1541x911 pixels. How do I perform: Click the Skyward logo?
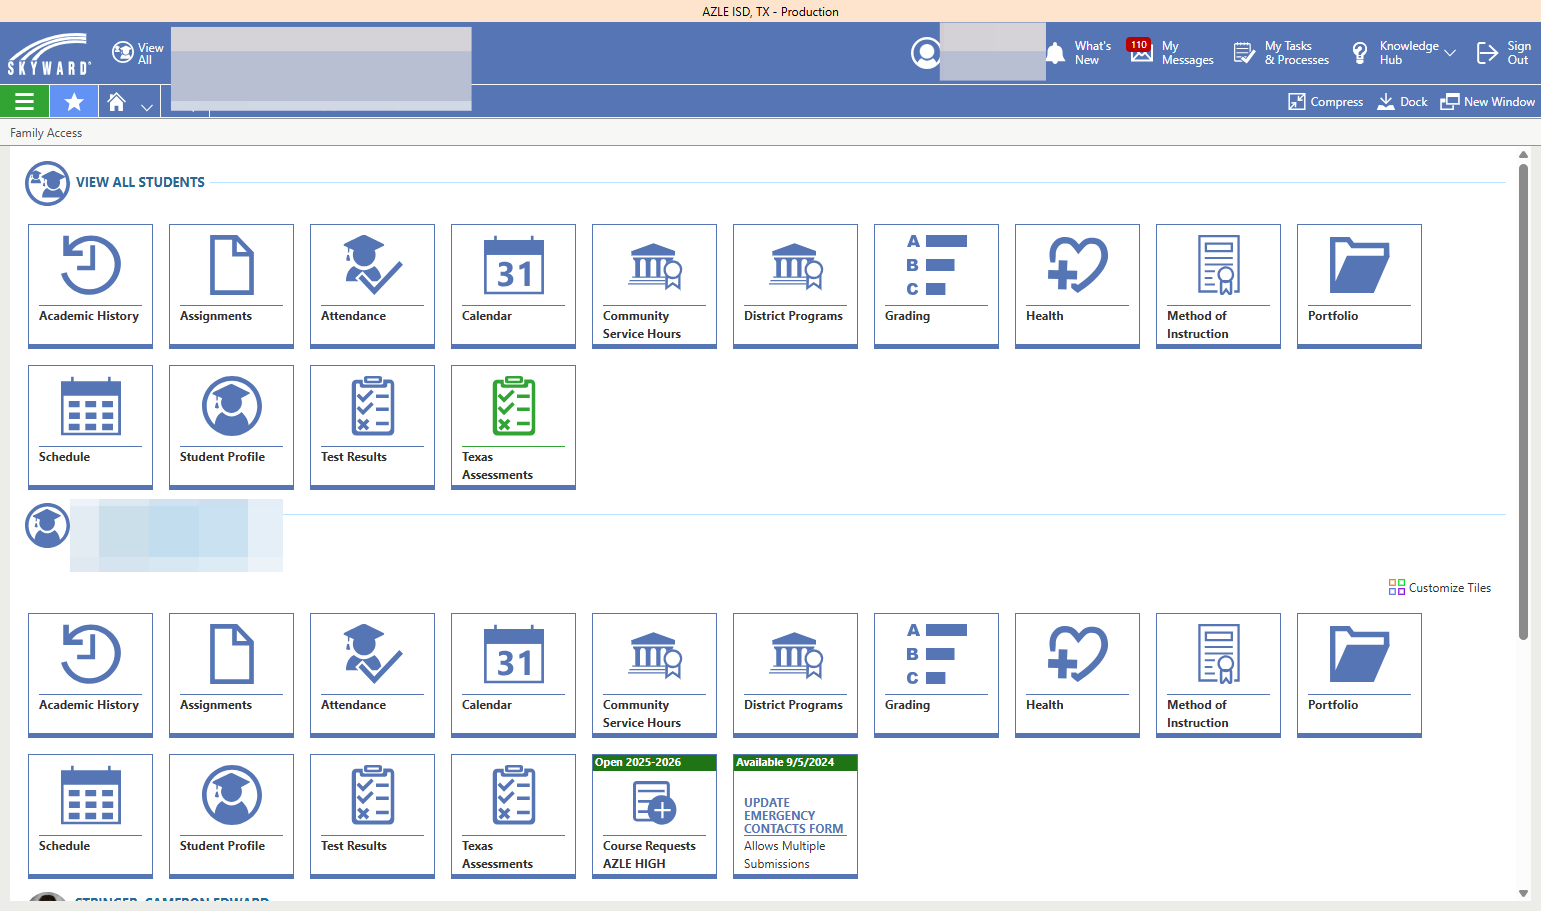click(49, 54)
